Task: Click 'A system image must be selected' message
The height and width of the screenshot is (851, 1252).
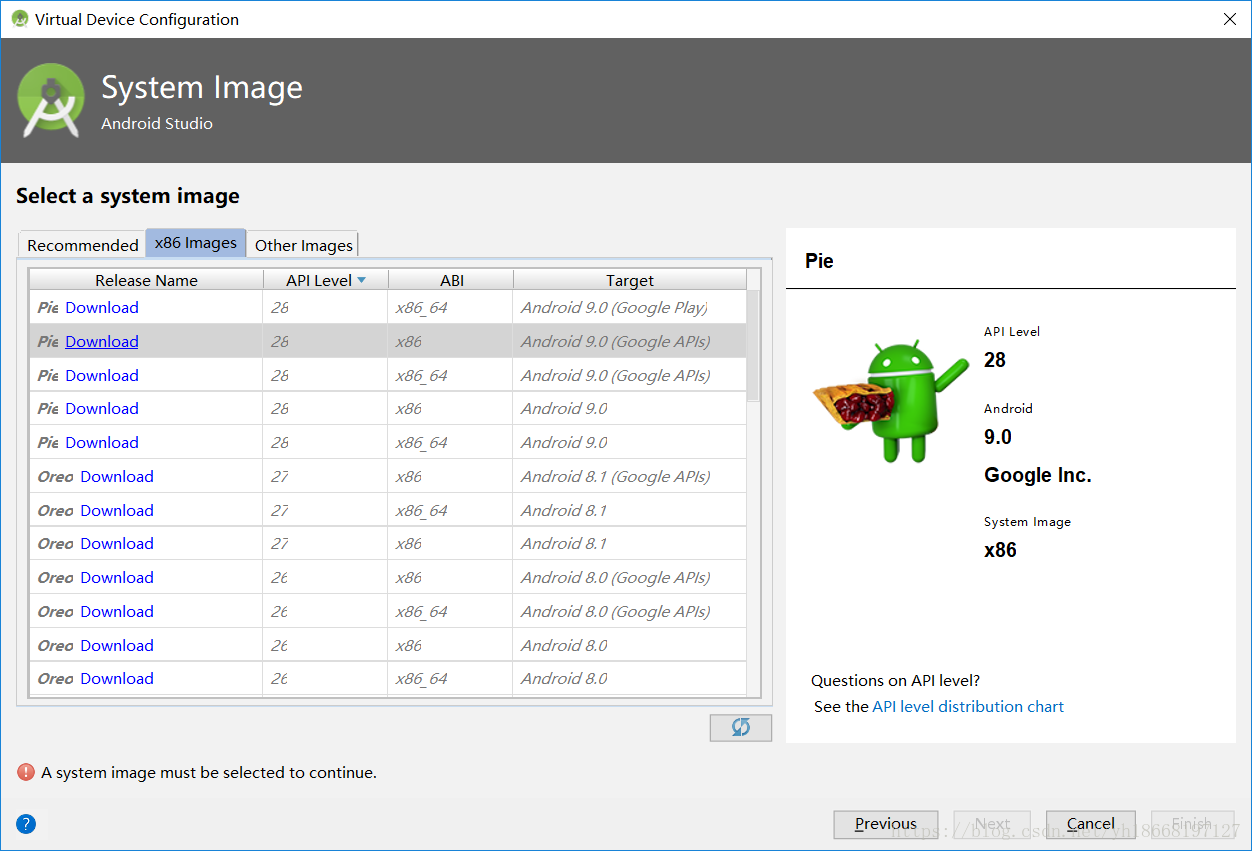Action: point(209,772)
